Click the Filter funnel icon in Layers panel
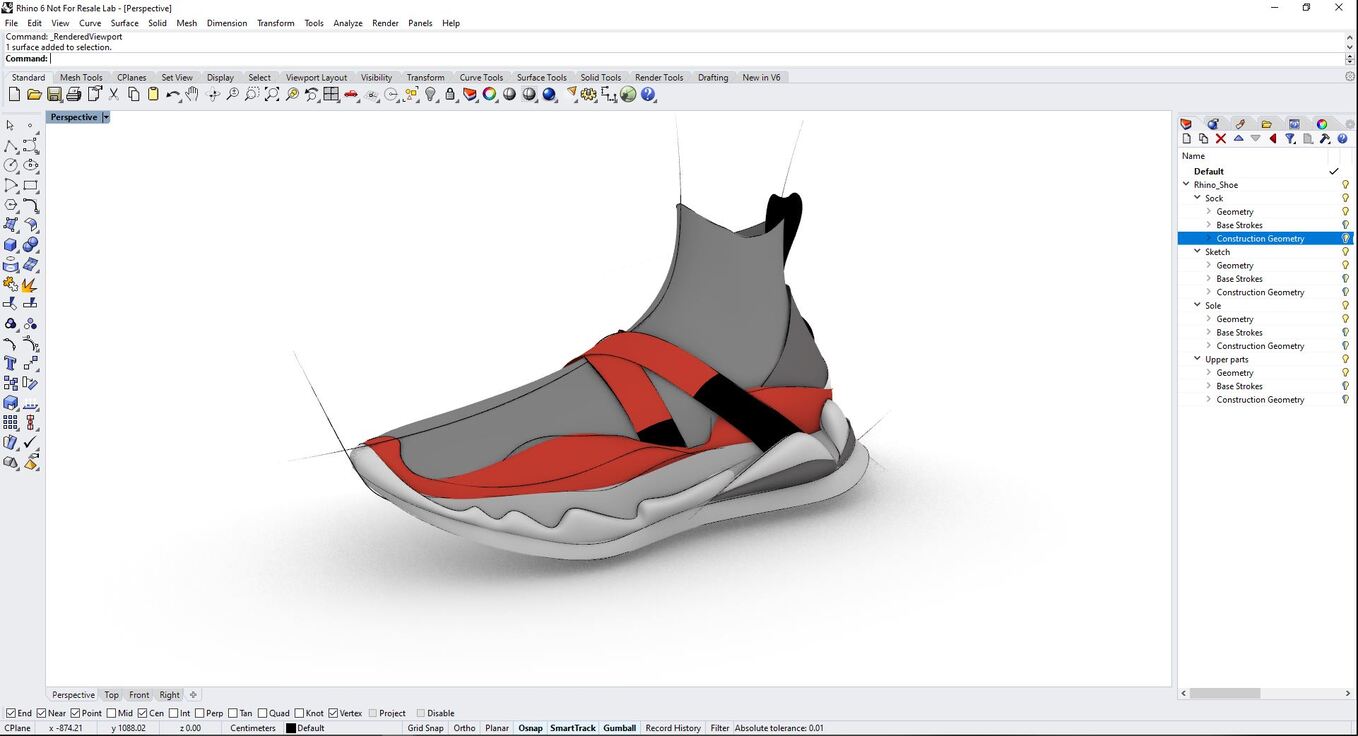Image resolution: width=1358 pixels, height=736 pixels. pyautogui.click(x=1290, y=139)
